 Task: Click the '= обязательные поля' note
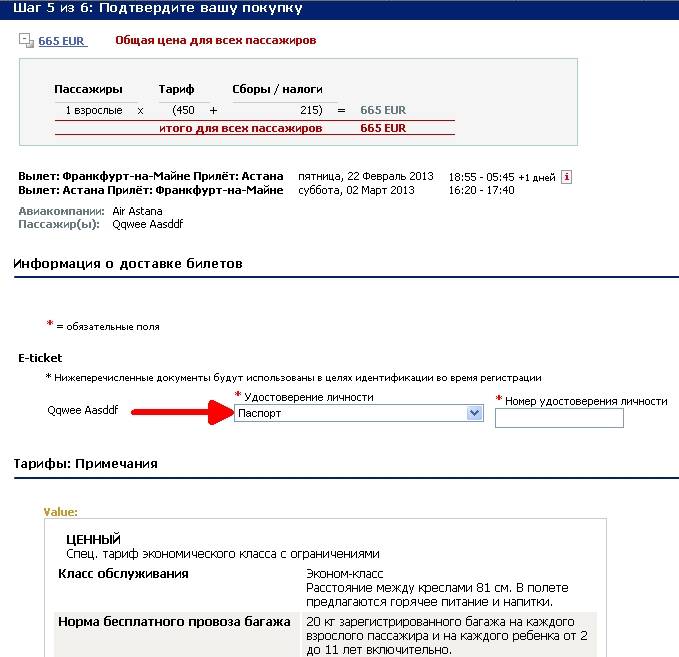108,327
